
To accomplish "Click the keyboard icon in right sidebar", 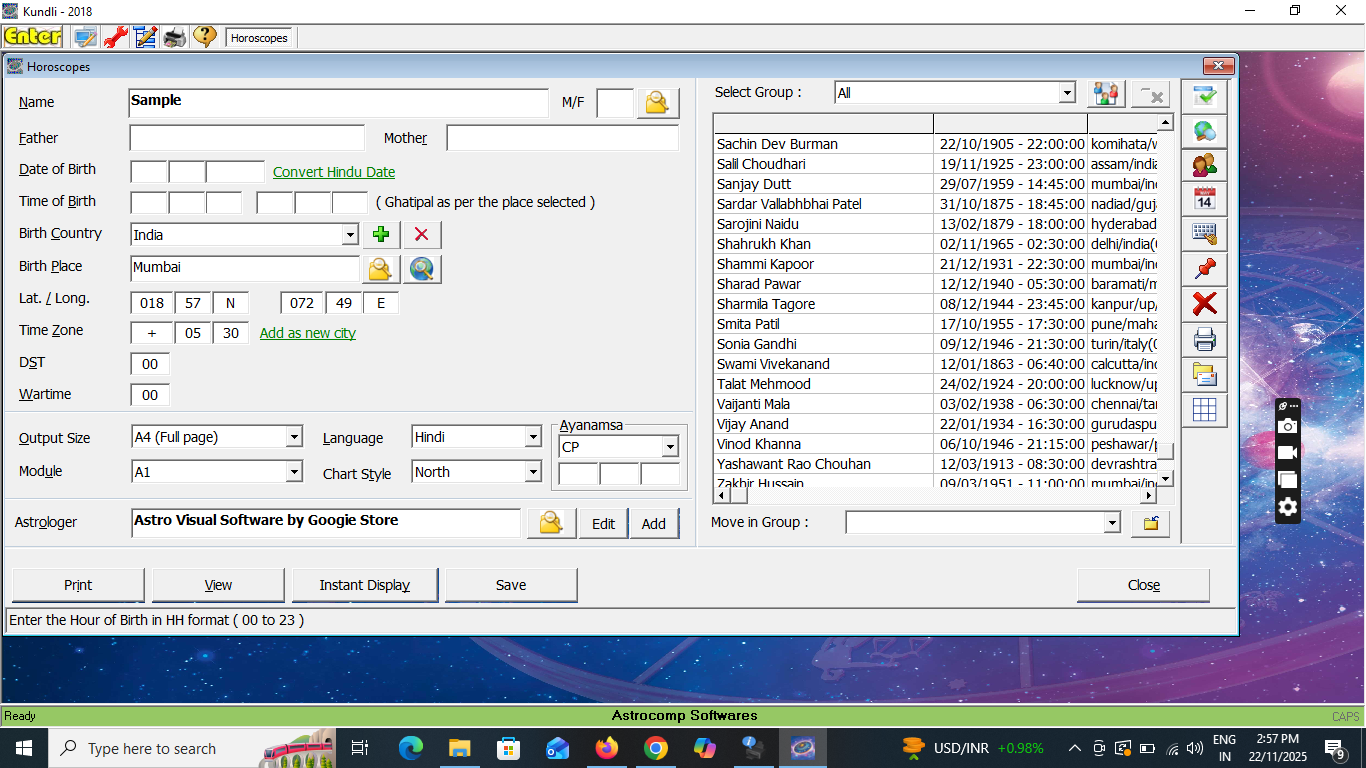I will click(x=1205, y=234).
